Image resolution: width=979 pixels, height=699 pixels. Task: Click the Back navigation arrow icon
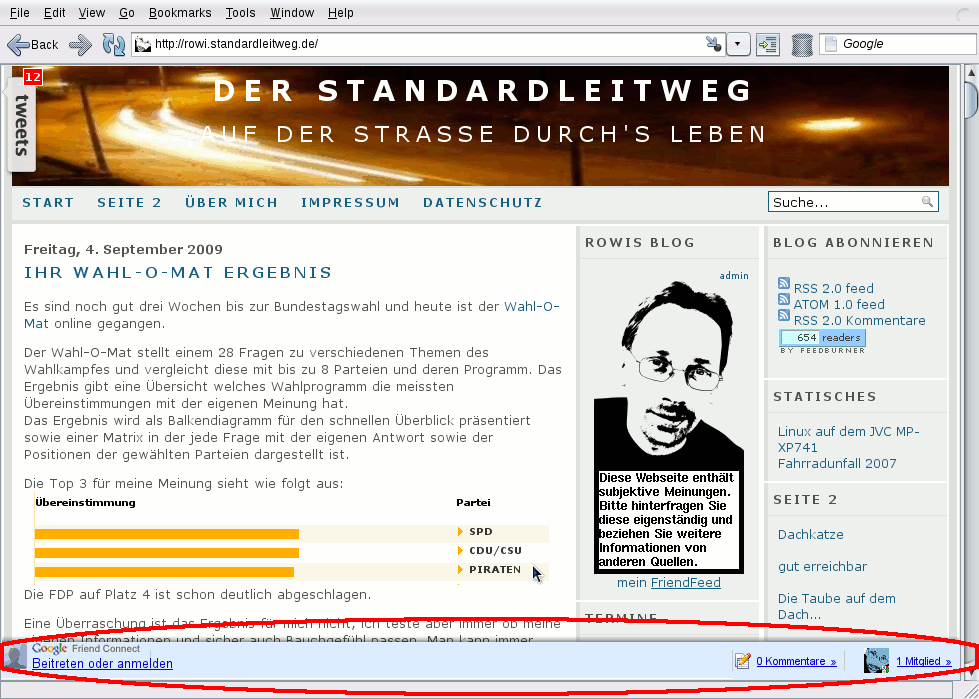pos(19,44)
